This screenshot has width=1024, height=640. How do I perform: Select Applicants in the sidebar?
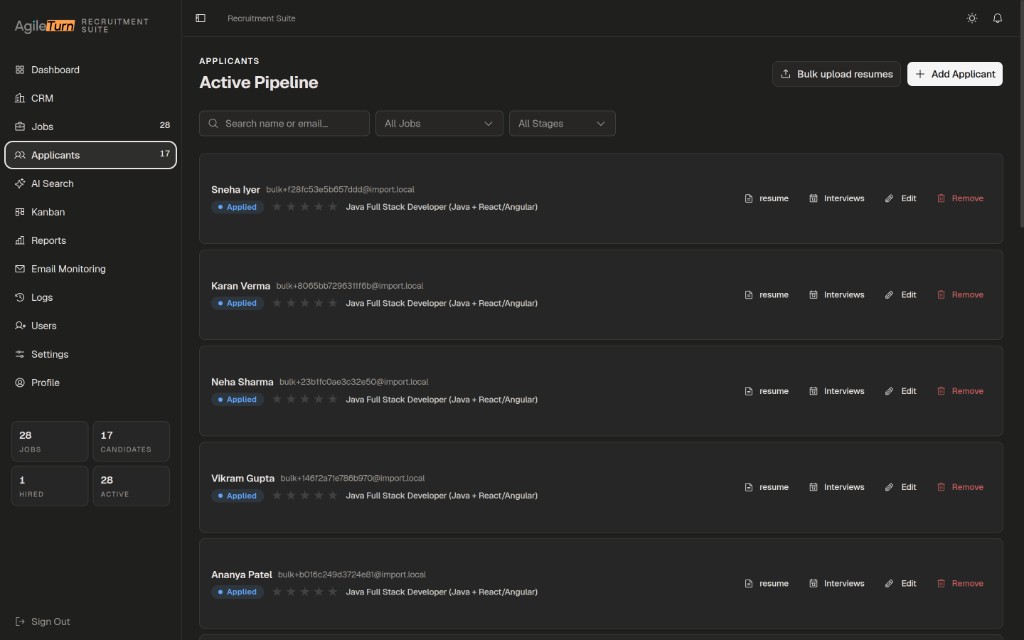click(90, 155)
